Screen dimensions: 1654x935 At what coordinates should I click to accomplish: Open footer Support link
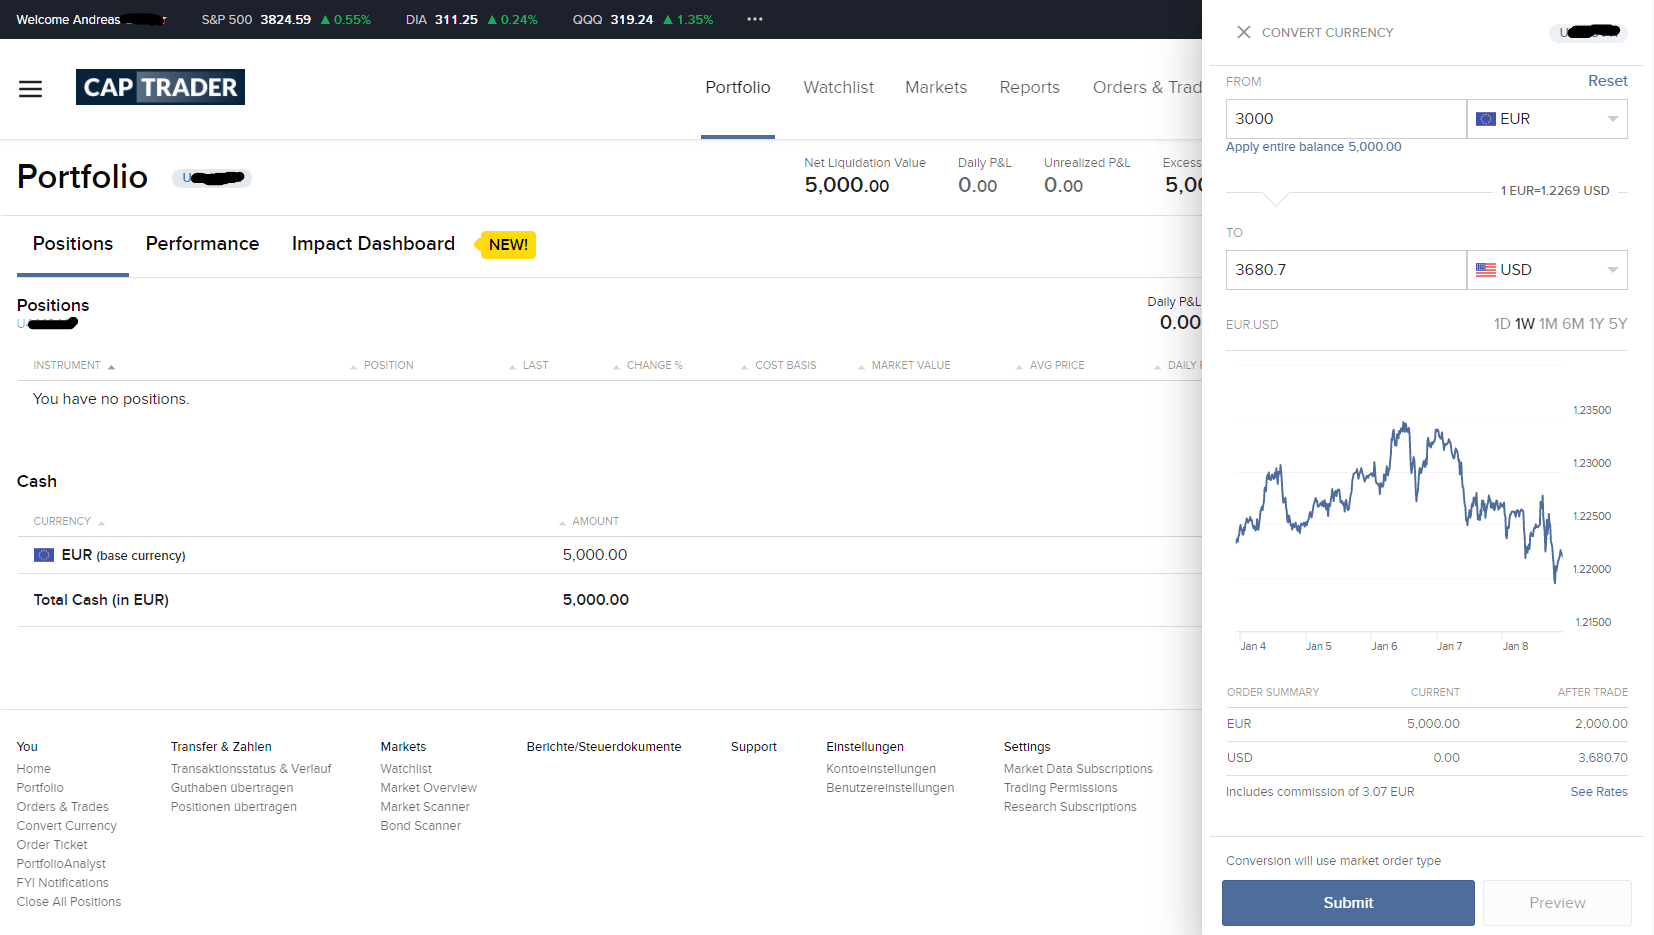coord(754,747)
